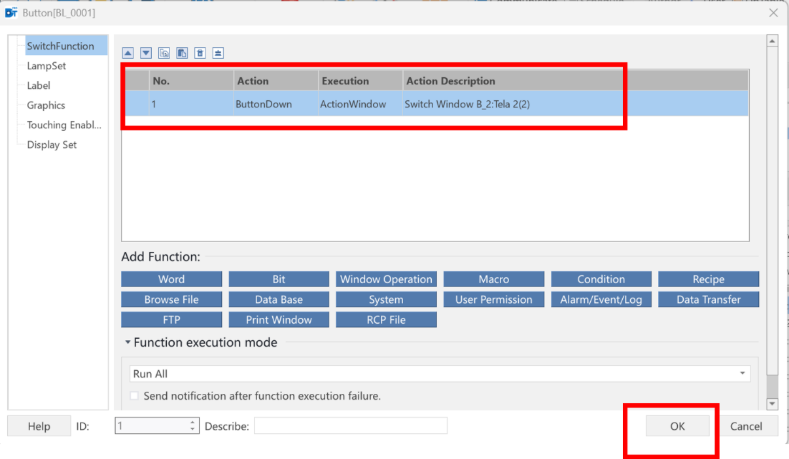789x459 pixels.
Task: Click the Action column header
Action: [276, 81]
